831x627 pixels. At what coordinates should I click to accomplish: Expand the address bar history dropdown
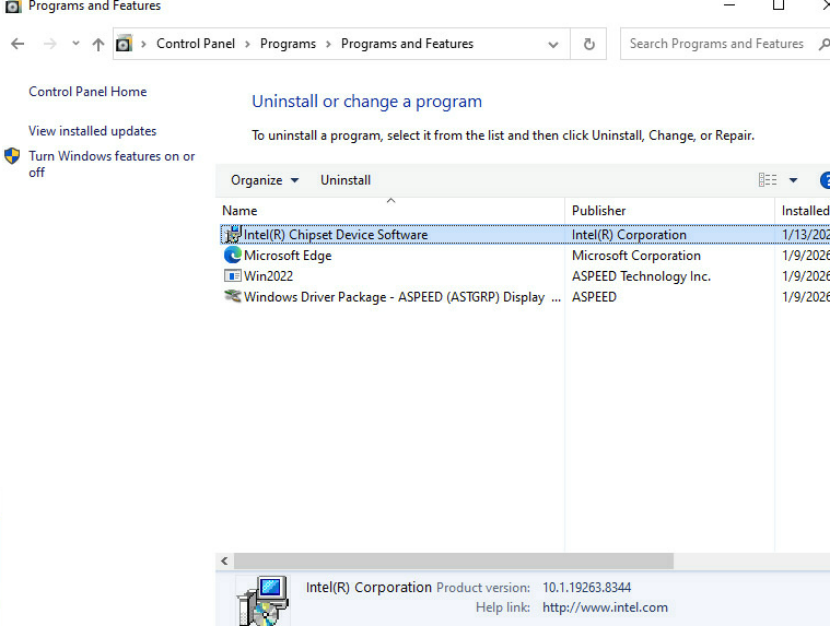(553, 44)
